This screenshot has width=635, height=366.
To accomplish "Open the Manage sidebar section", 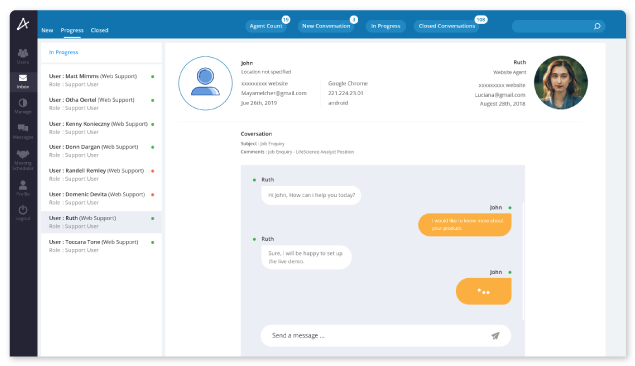I will 23,106.
